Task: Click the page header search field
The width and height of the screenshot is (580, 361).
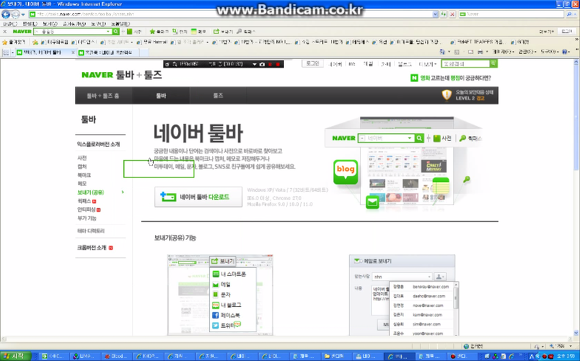Action: click(x=466, y=64)
